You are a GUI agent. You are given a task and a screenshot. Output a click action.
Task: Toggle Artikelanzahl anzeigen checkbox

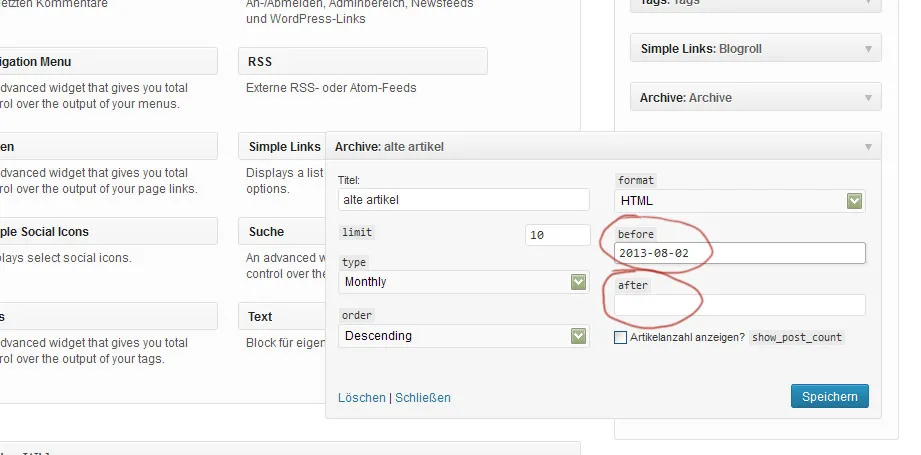pyautogui.click(x=620, y=338)
